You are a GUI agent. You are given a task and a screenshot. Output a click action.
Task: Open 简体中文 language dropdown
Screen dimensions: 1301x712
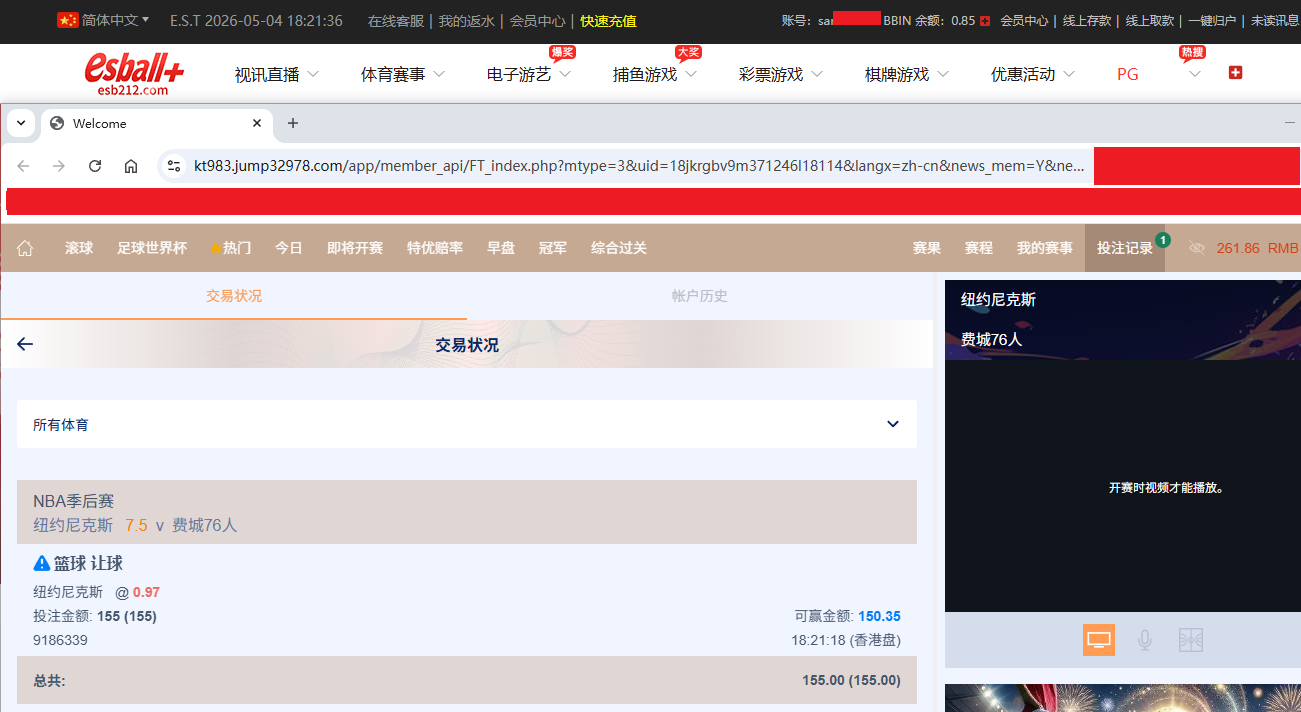click(x=115, y=20)
